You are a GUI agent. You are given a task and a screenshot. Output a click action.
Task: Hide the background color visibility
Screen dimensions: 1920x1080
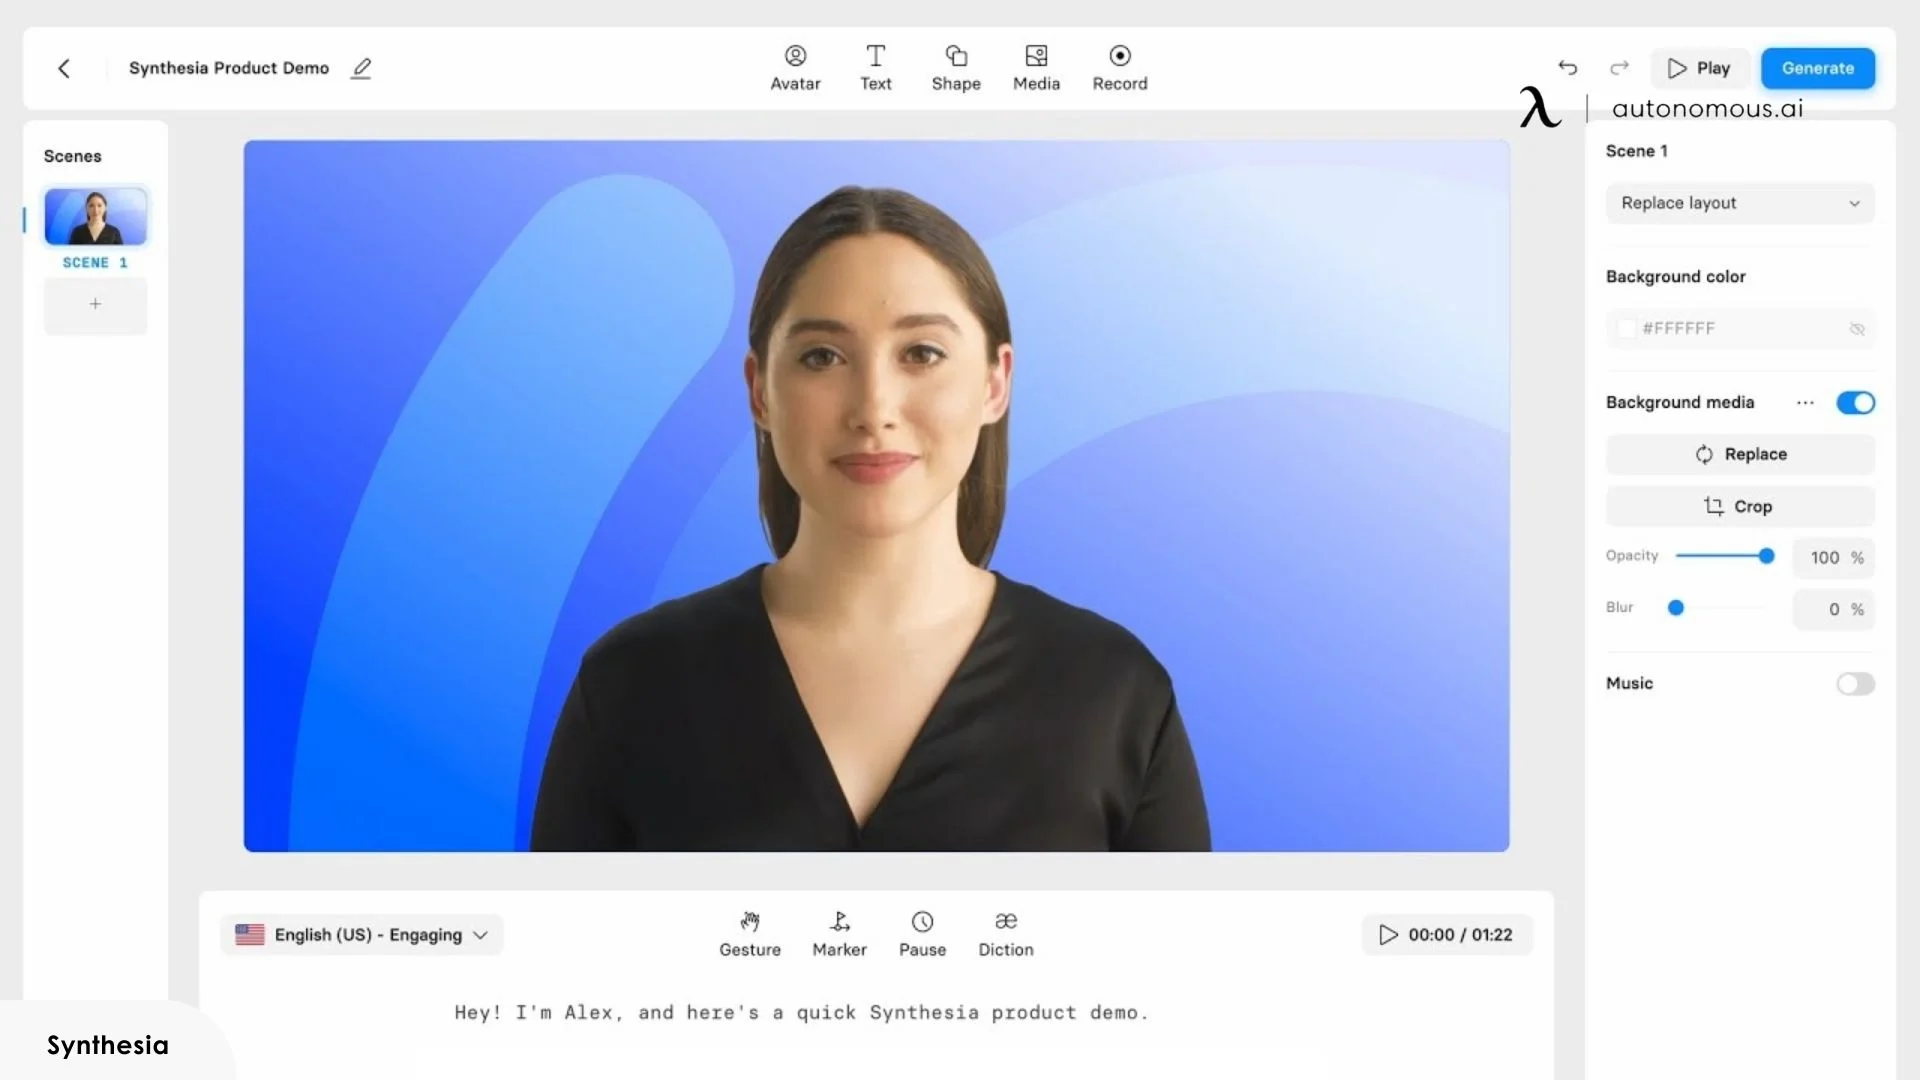1857,328
